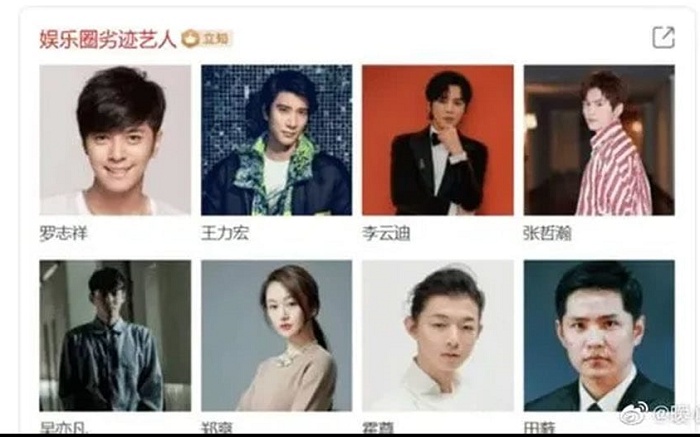This screenshot has height=437, width=700.
Task: Click the Weibo eye logo watermark
Action: click(635, 413)
